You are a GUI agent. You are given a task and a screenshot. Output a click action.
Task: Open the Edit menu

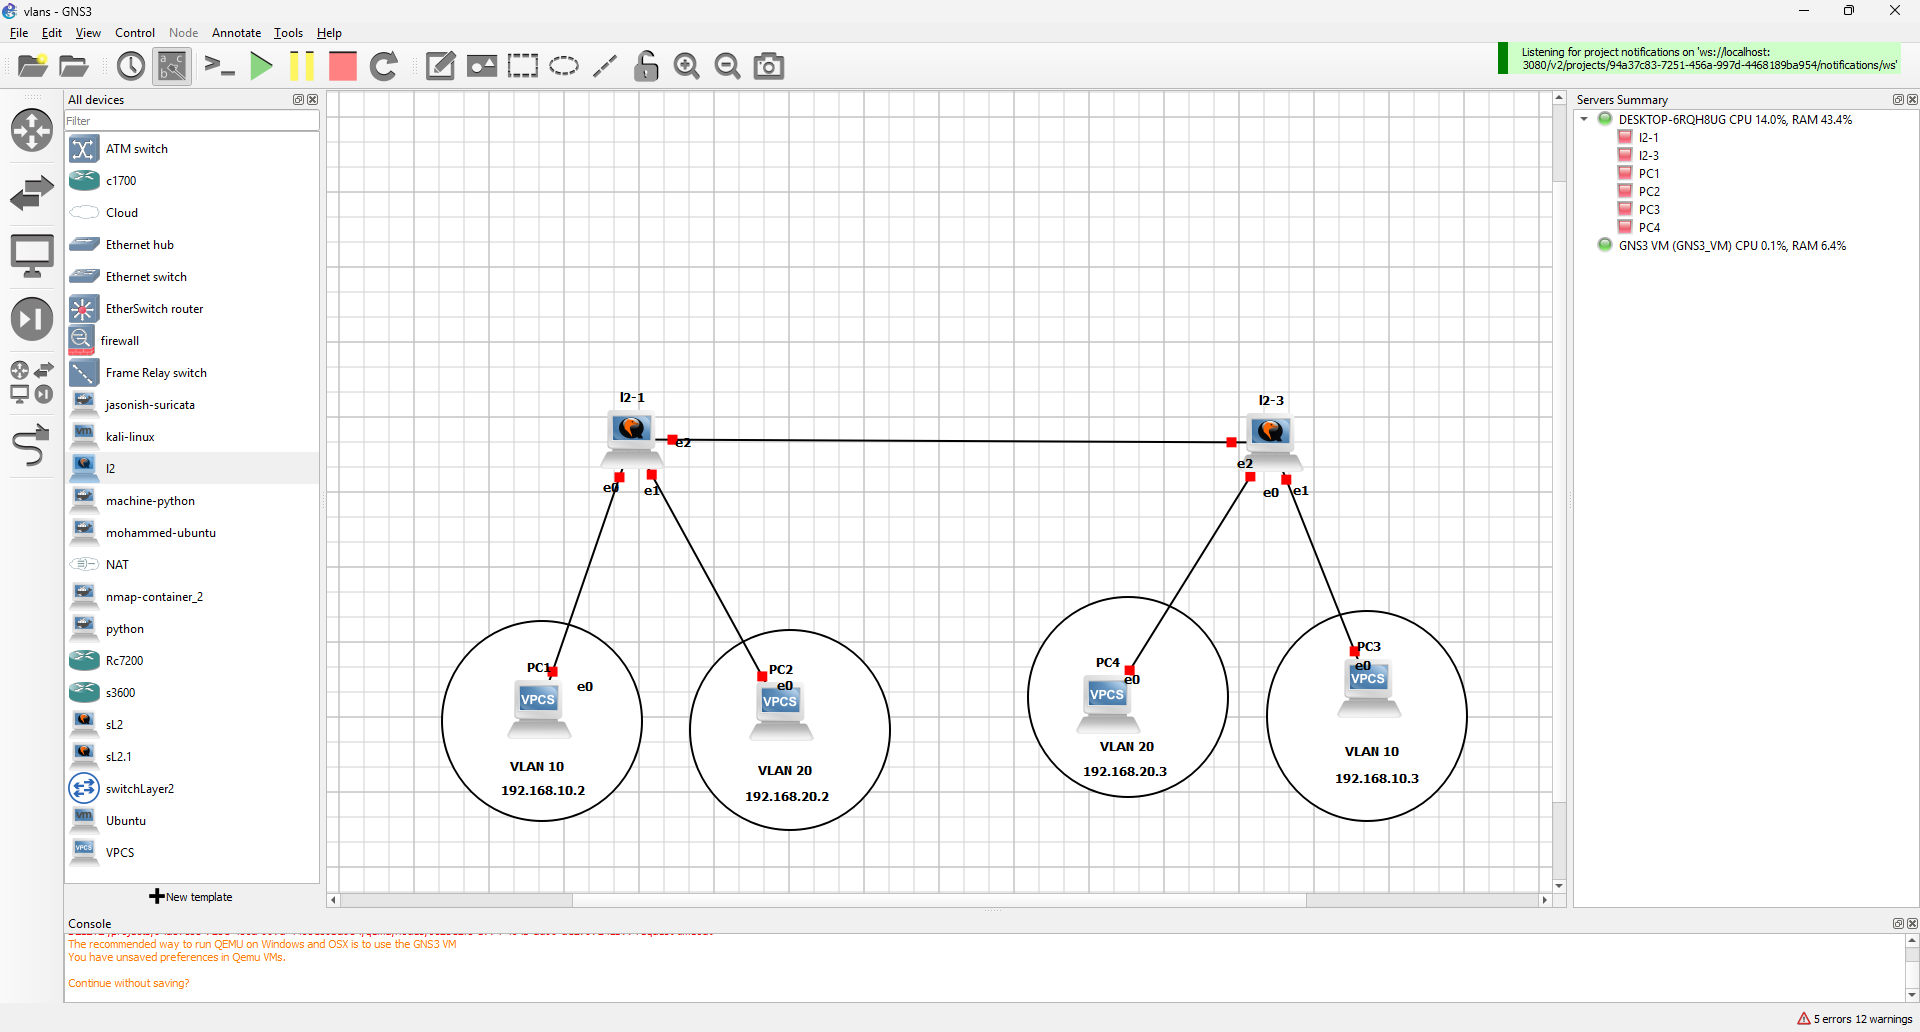pyautogui.click(x=52, y=33)
